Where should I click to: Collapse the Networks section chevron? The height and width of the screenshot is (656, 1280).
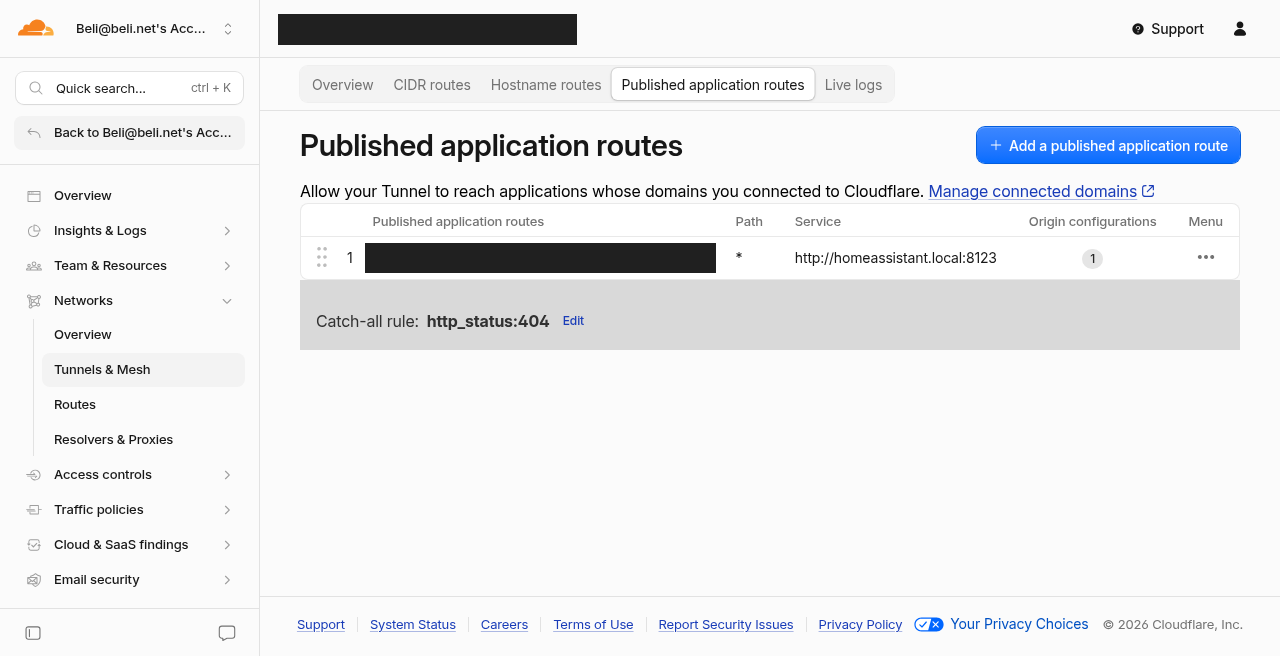pos(227,301)
